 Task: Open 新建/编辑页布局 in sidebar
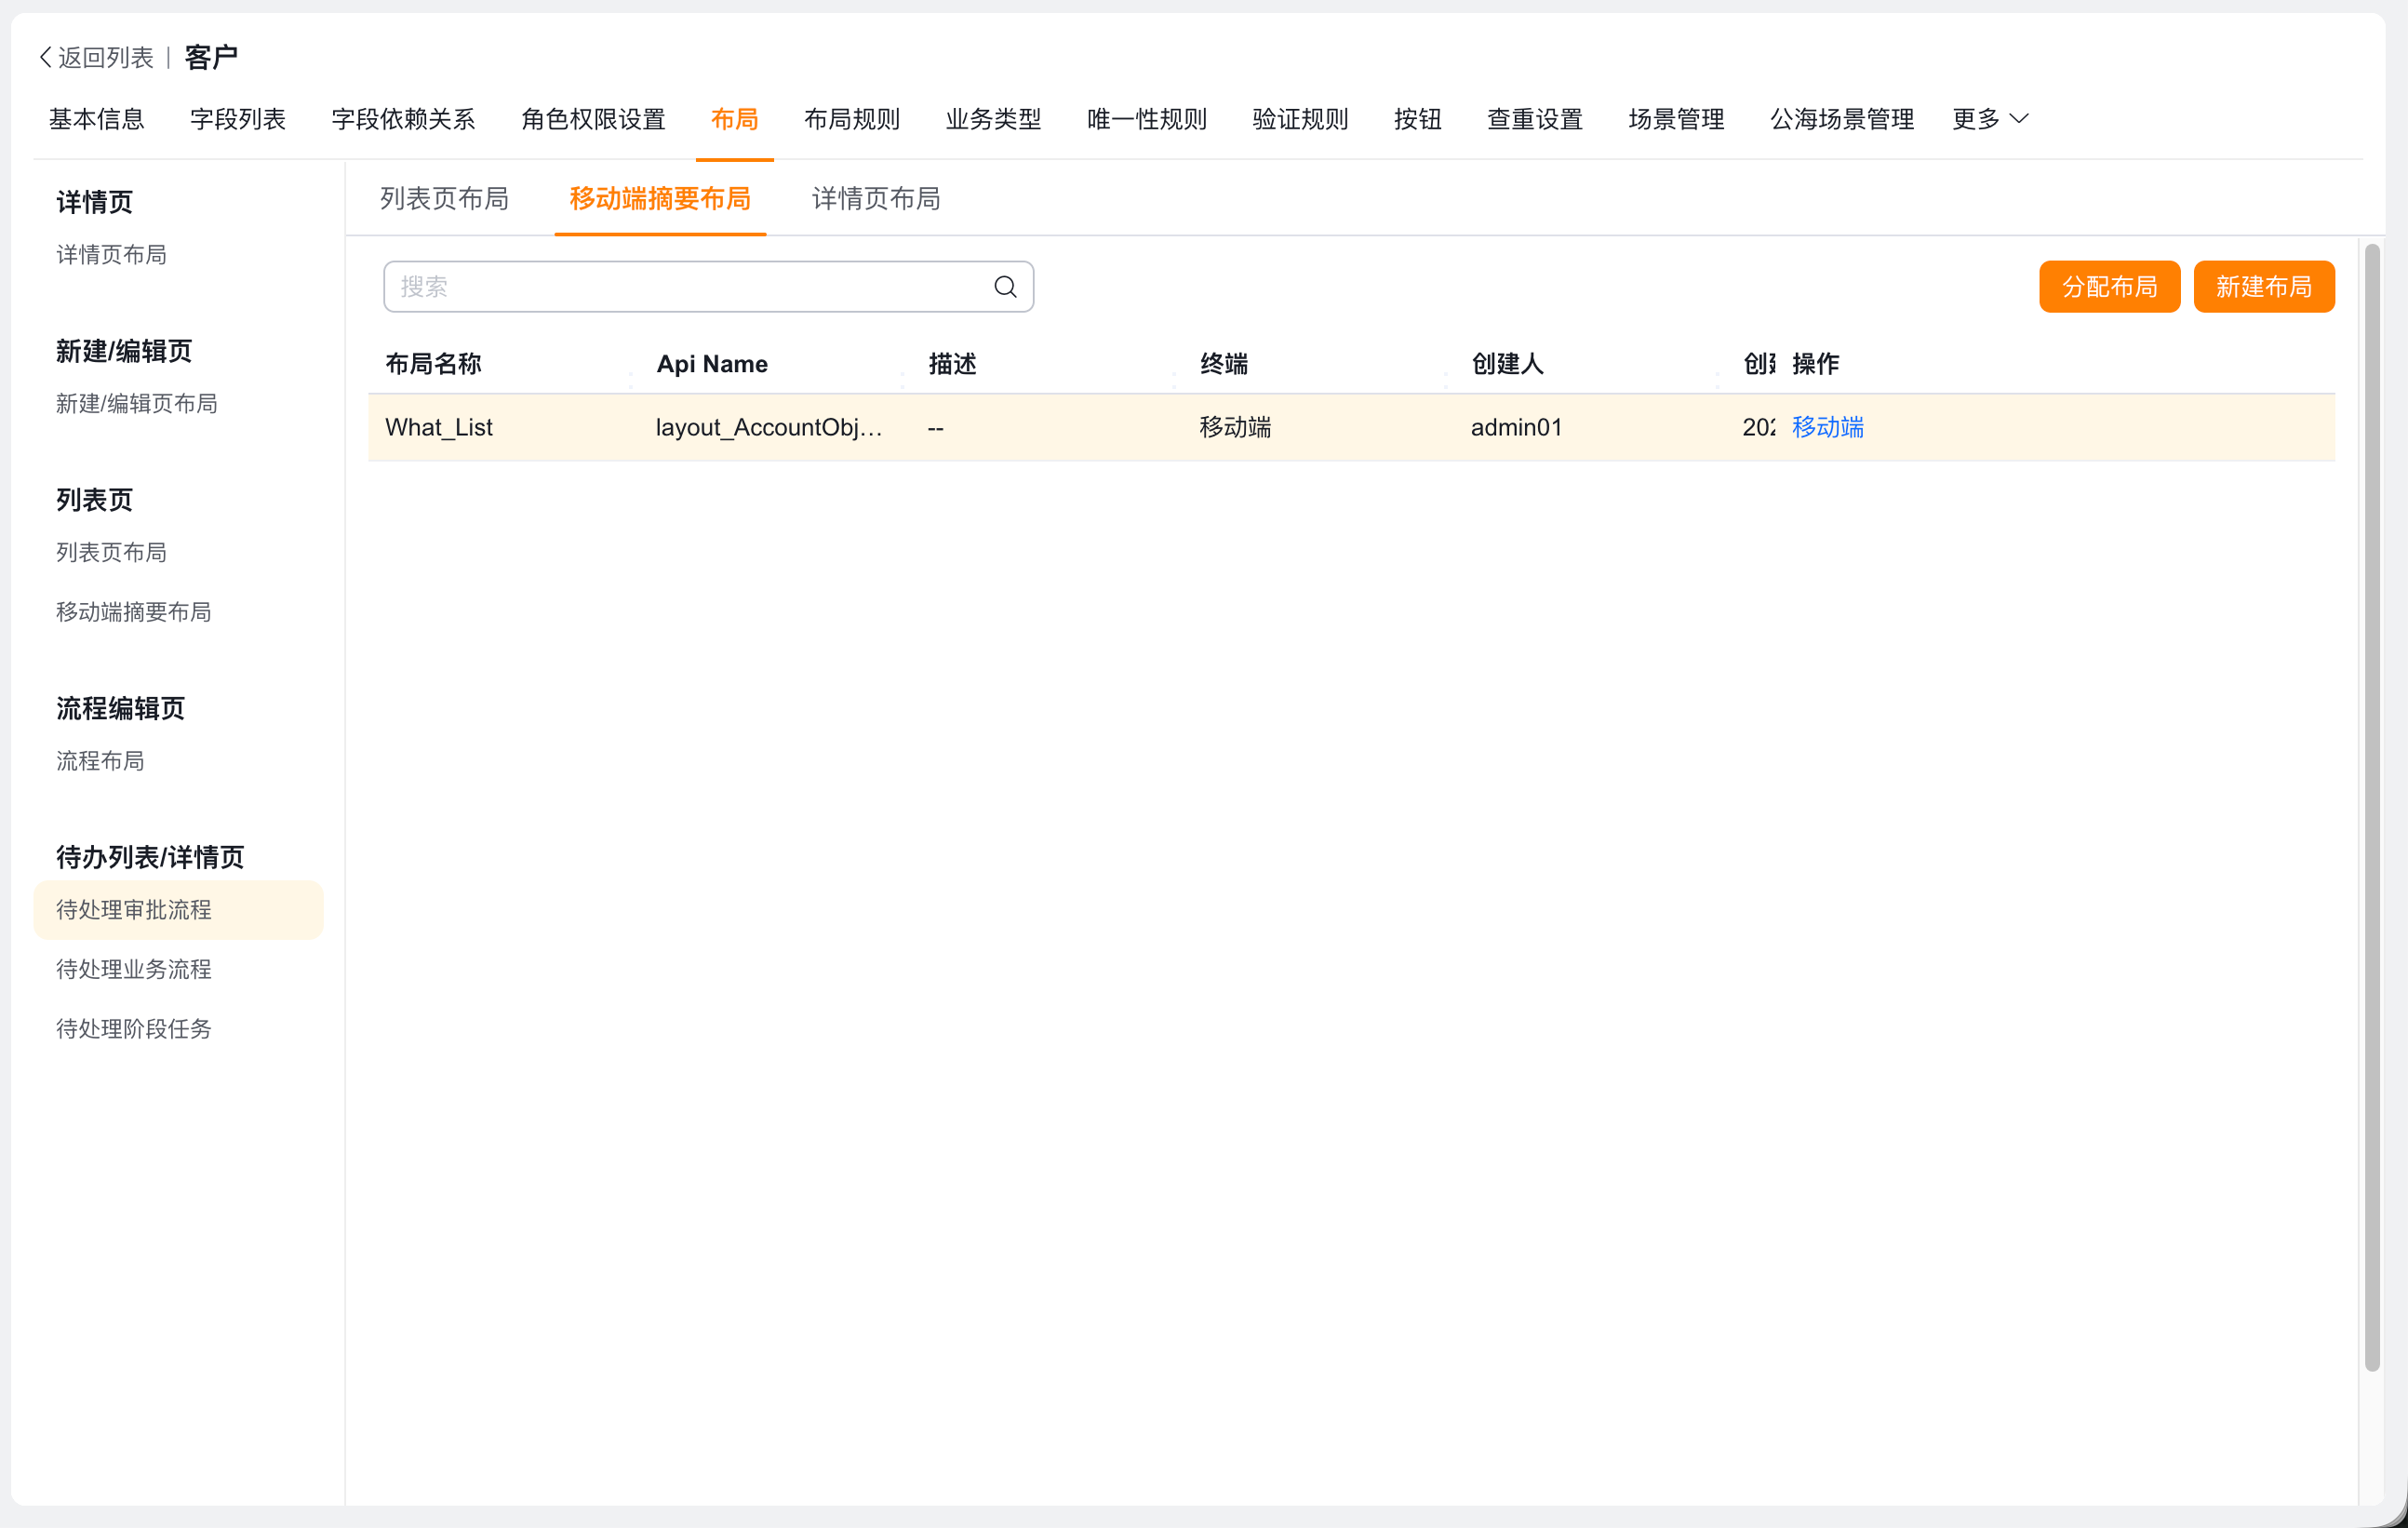pyautogui.click(x=137, y=404)
